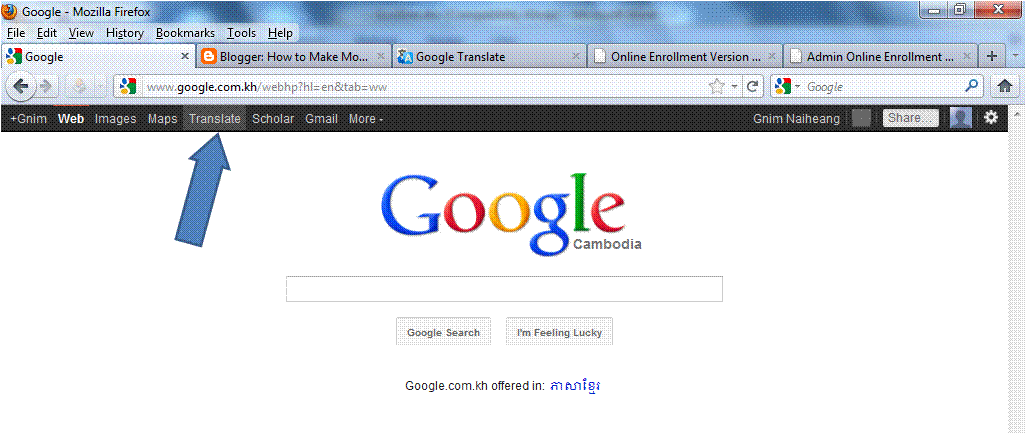Click the Google Search button
1026x434 pixels.
[x=443, y=333]
